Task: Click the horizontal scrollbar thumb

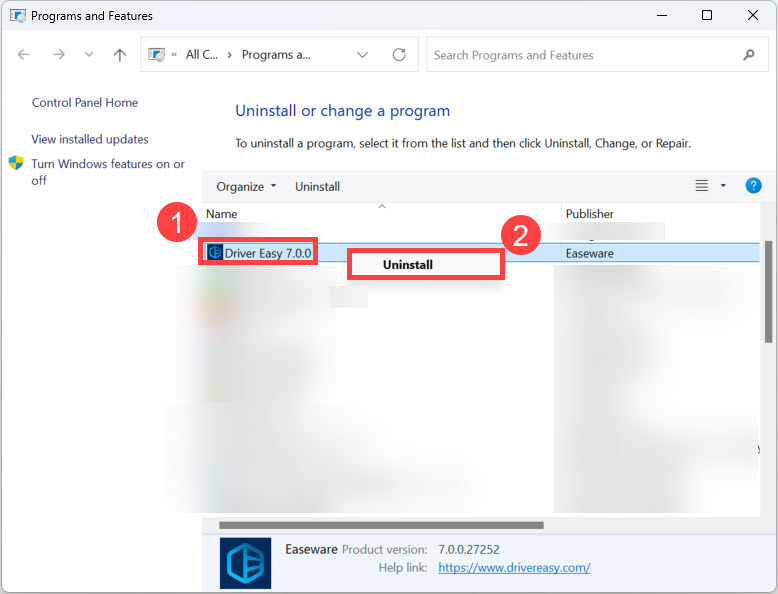Action: (380, 524)
